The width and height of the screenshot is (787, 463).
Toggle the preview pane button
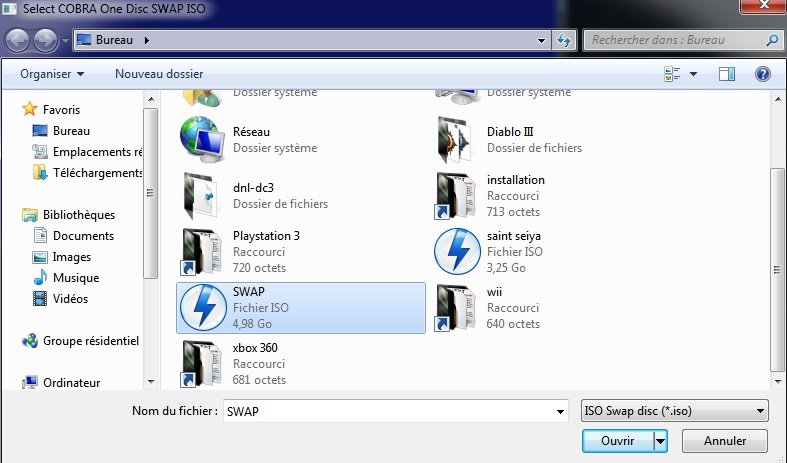[727, 74]
